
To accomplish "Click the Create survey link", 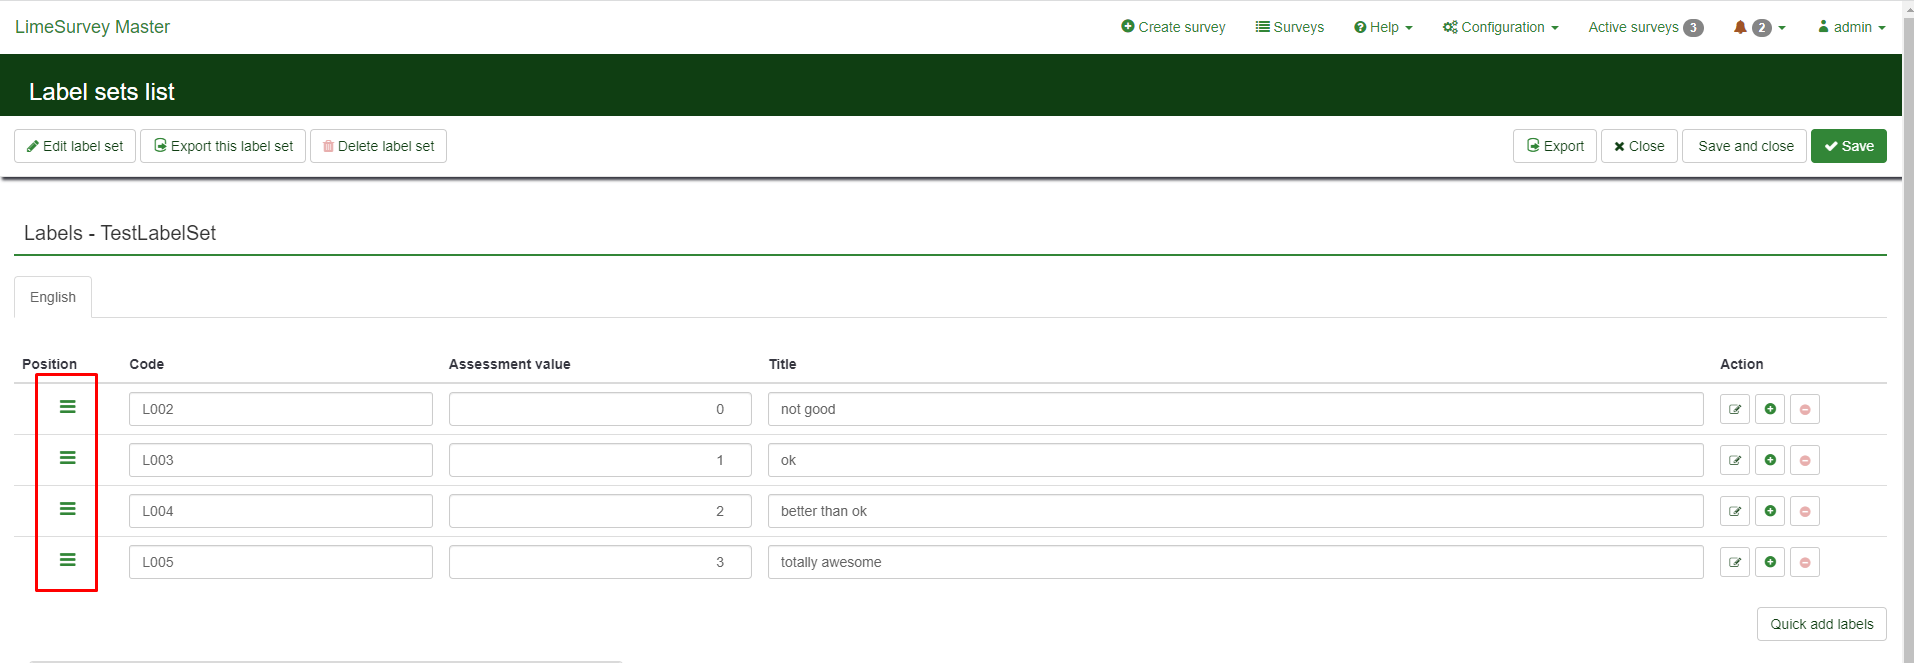I will [1173, 27].
